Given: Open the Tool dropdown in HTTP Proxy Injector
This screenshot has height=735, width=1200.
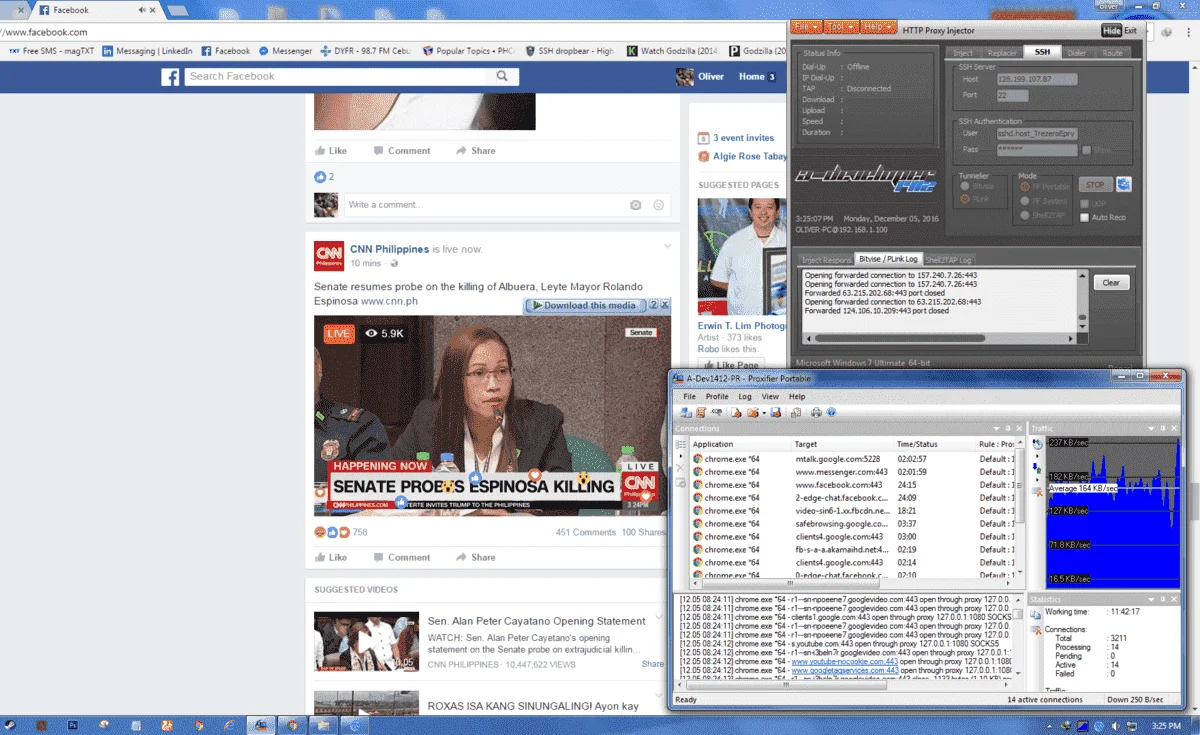Looking at the screenshot, I should [x=841, y=27].
